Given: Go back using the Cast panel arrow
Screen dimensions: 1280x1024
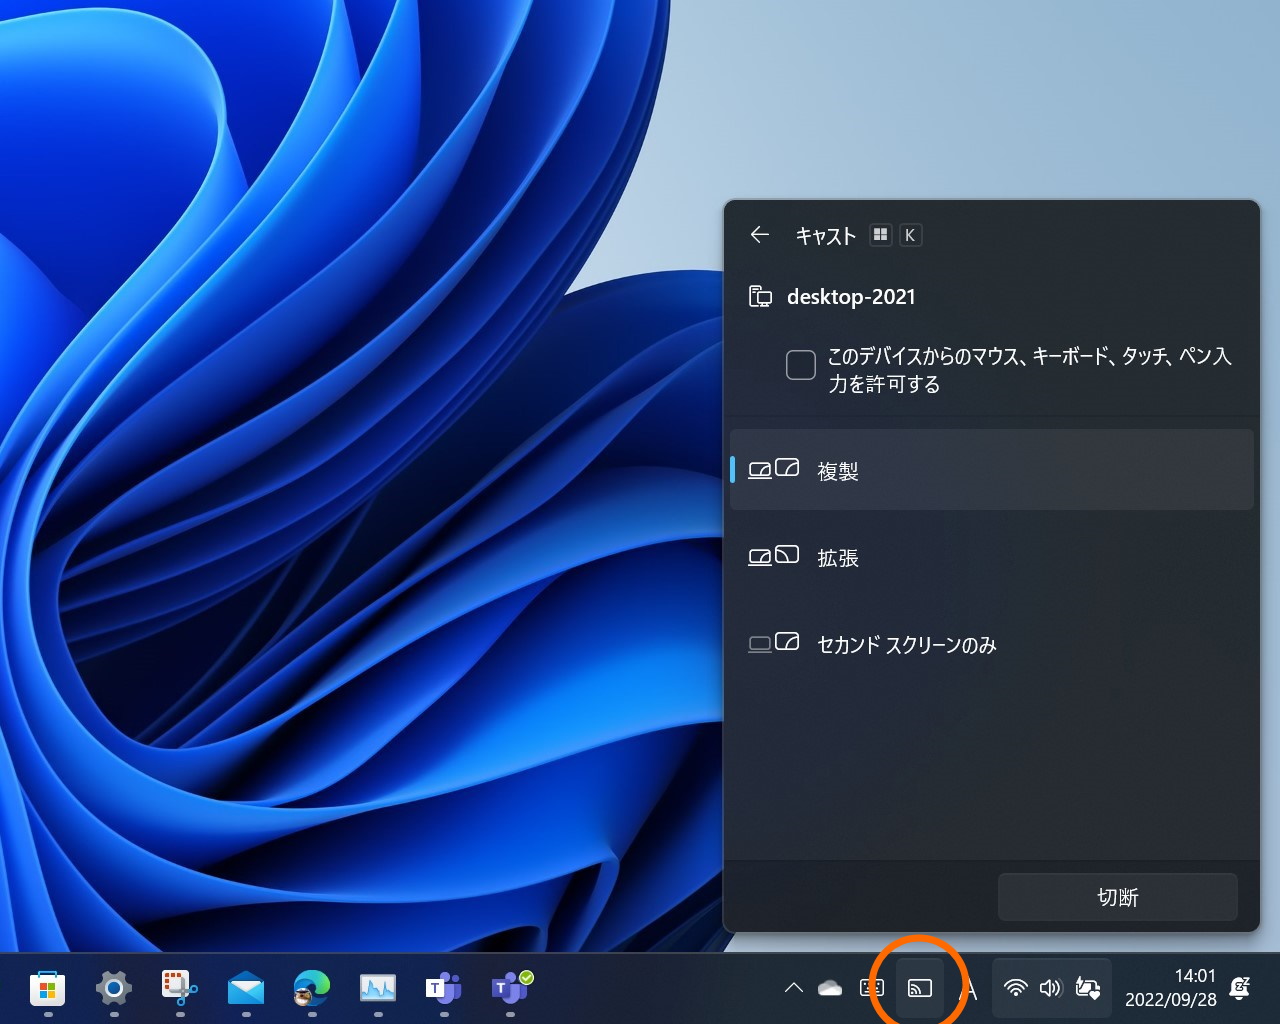Looking at the screenshot, I should tap(759, 235).
